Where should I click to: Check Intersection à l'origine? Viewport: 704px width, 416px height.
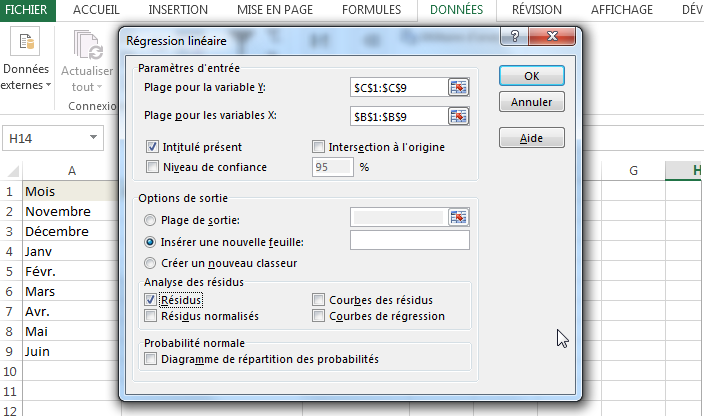point(319,147)
